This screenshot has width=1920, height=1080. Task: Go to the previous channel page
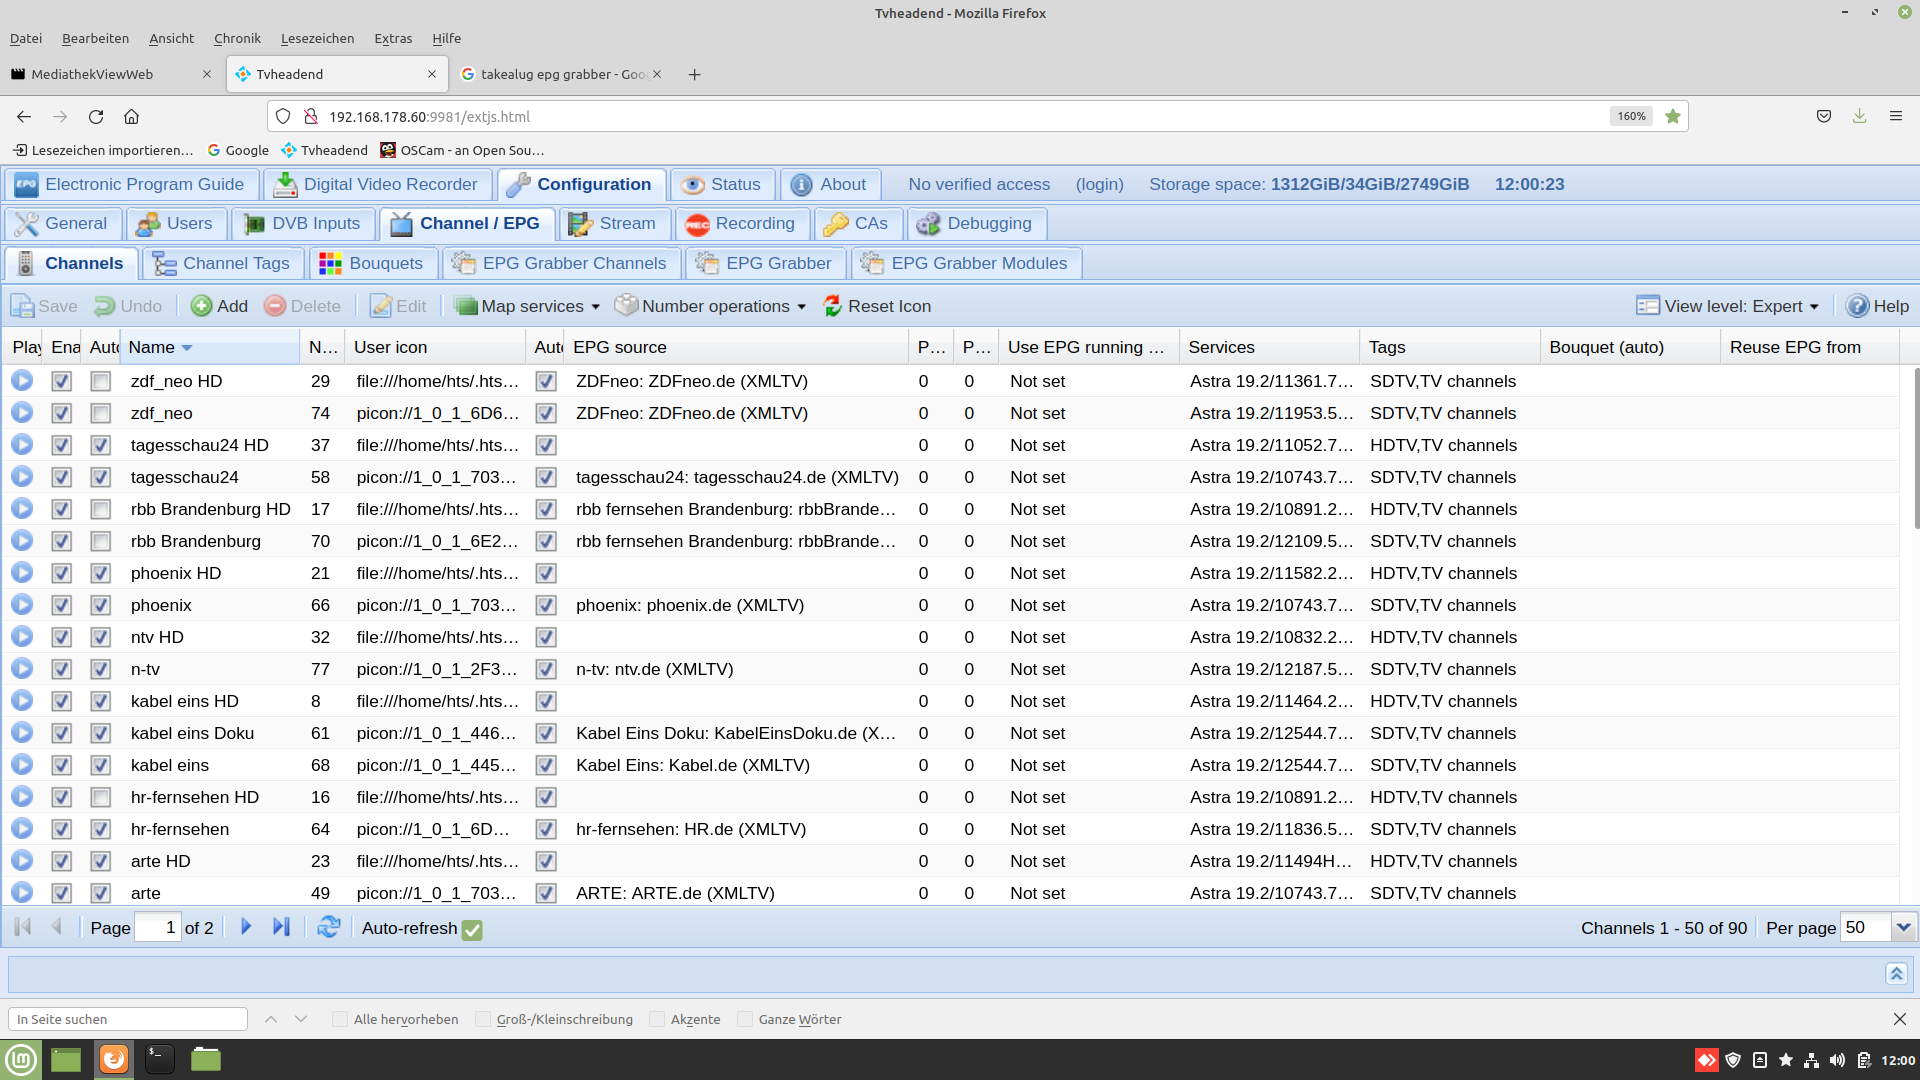pyautogui.click(x=57, y=927)
